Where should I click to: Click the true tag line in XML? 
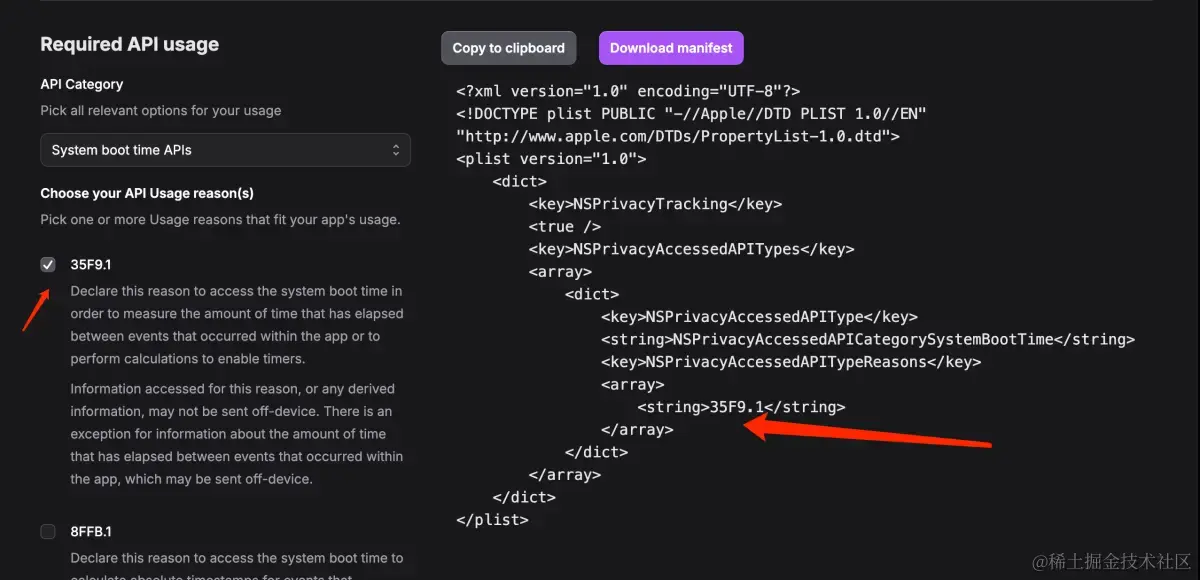(x=564, y=227)
